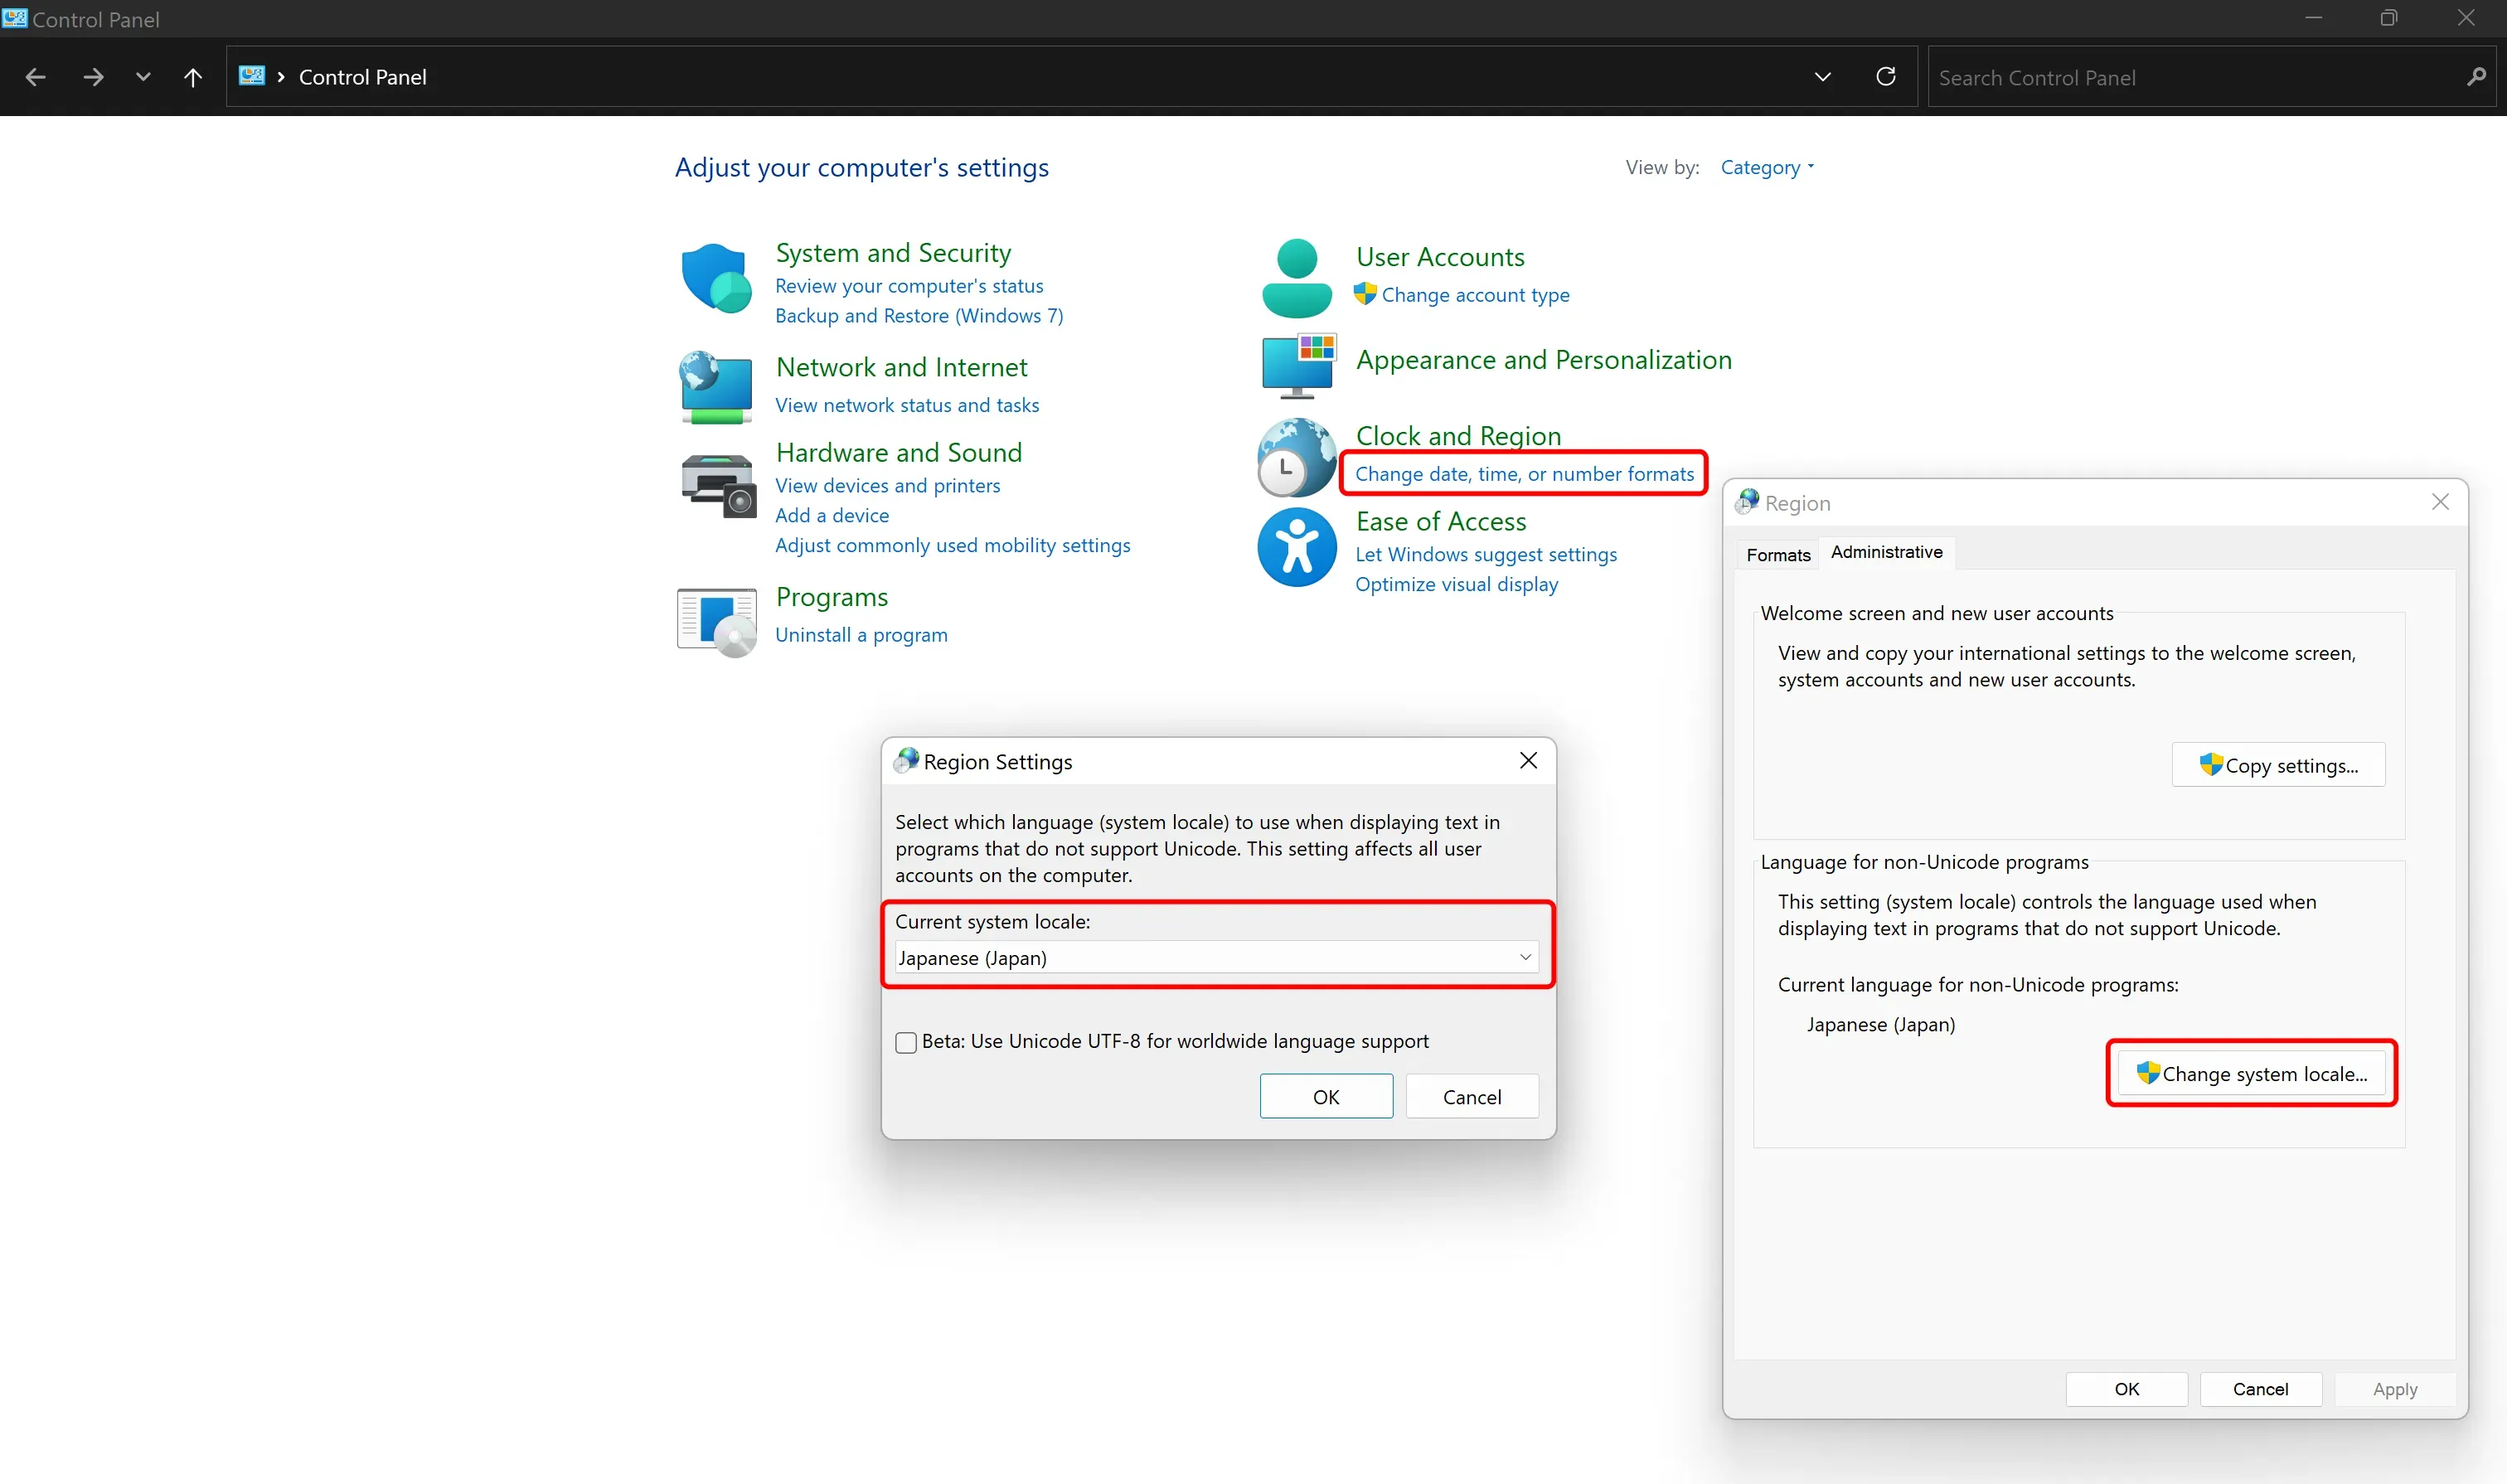This screenshot has height=1484, width=2507.
Task: Refresh the Control Panel view
Action: tap(1885, 77)
